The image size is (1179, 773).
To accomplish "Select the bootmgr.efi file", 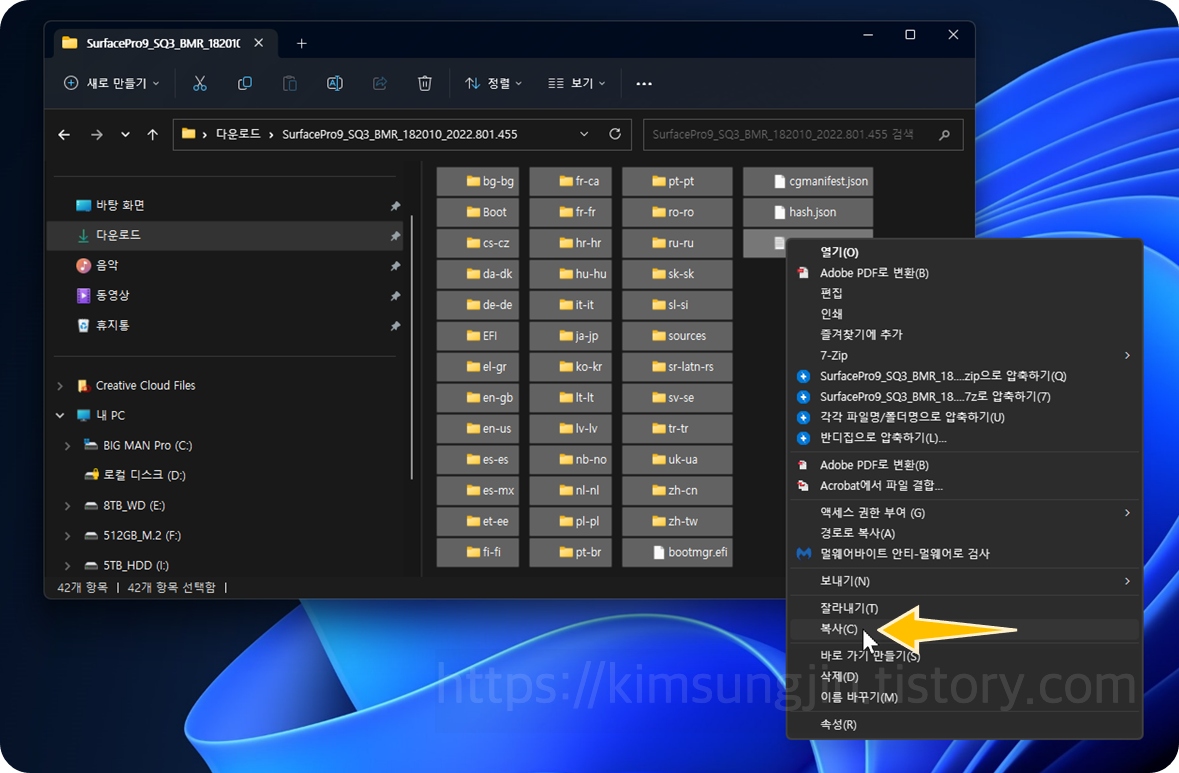I will coord(677,552).
